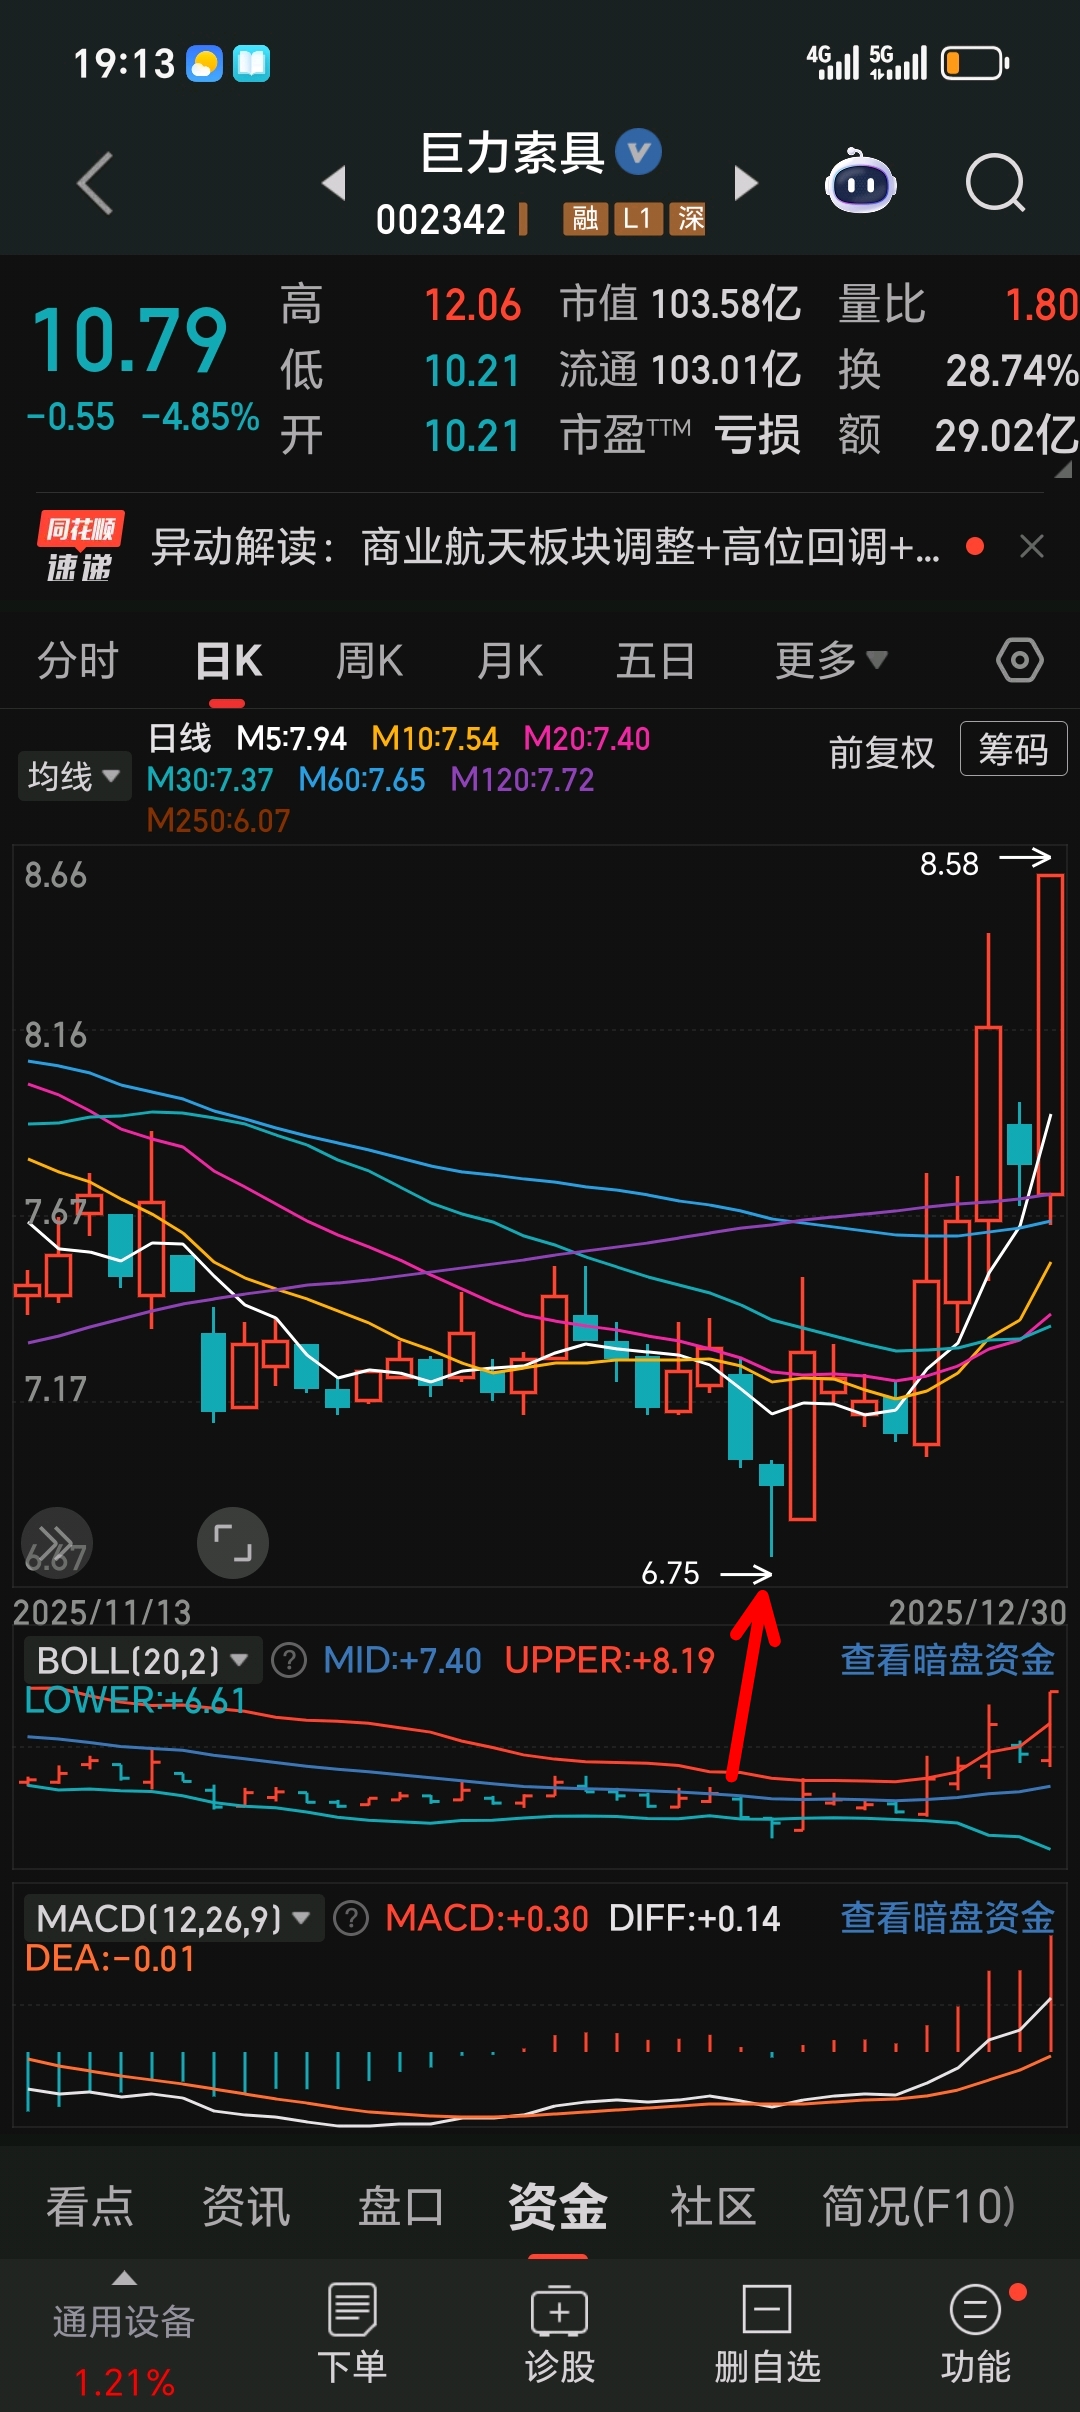The image size is (1080, 2412).
Task: Tap the back arrow icon
Action: [96, 183]
